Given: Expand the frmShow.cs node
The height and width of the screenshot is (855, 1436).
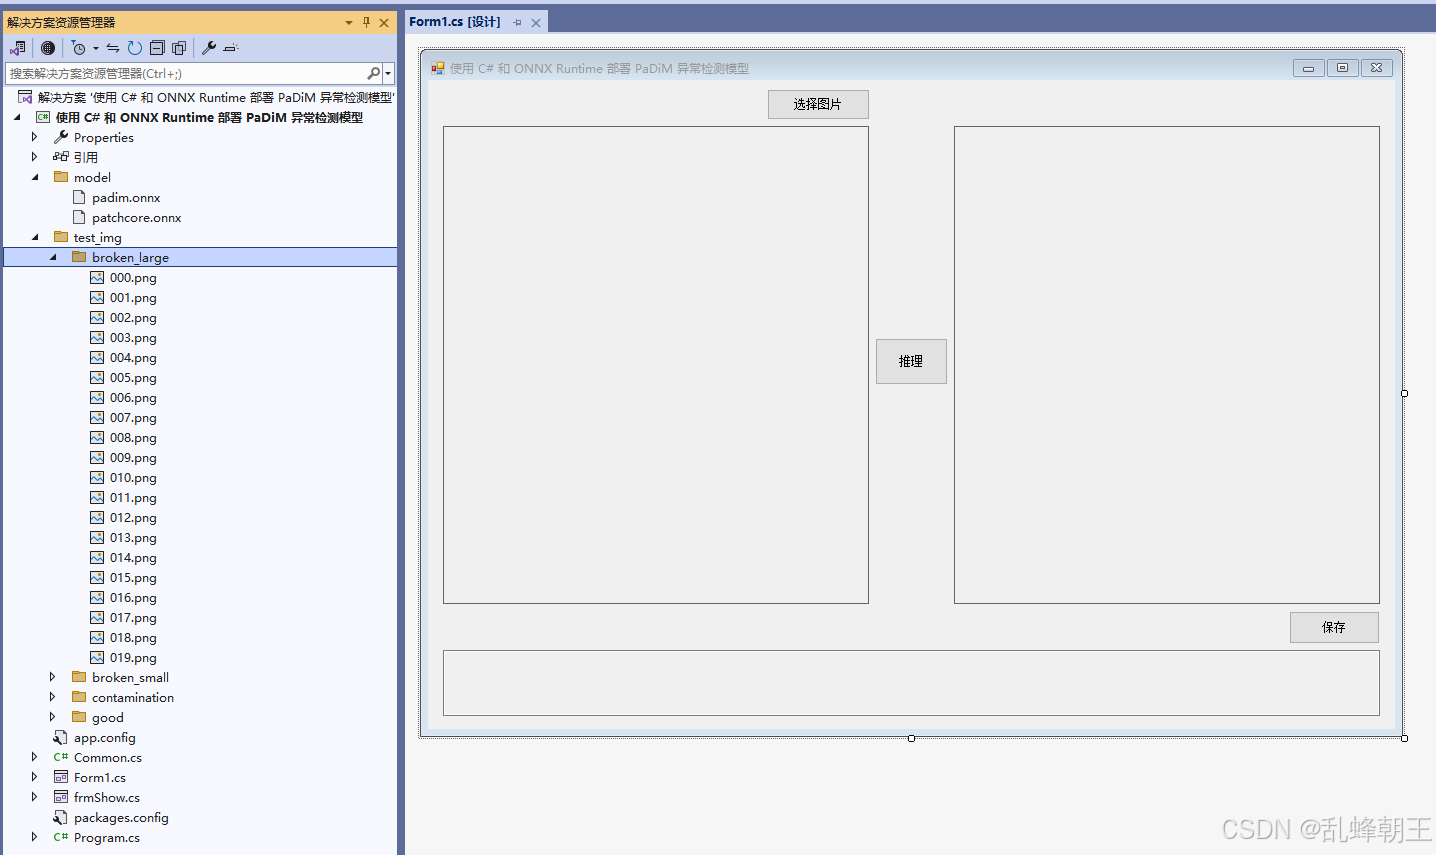Looking at the screenshot, I should click(x=35, y=797).
